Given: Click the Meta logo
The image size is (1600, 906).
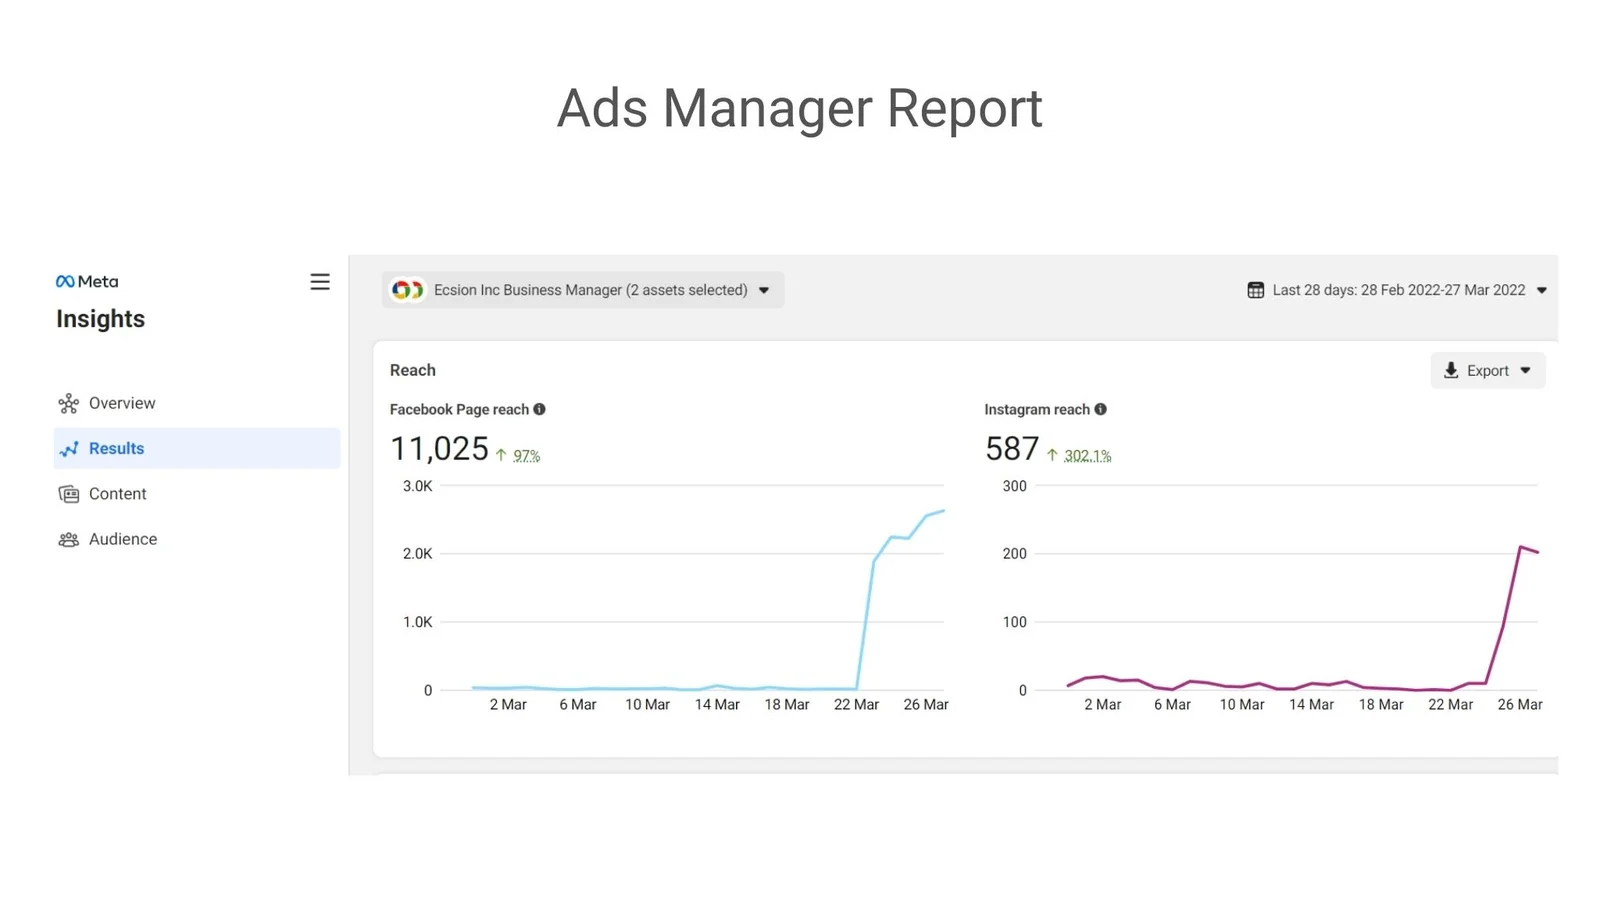Looking at the screenshot, I should (x=87, y=282).
